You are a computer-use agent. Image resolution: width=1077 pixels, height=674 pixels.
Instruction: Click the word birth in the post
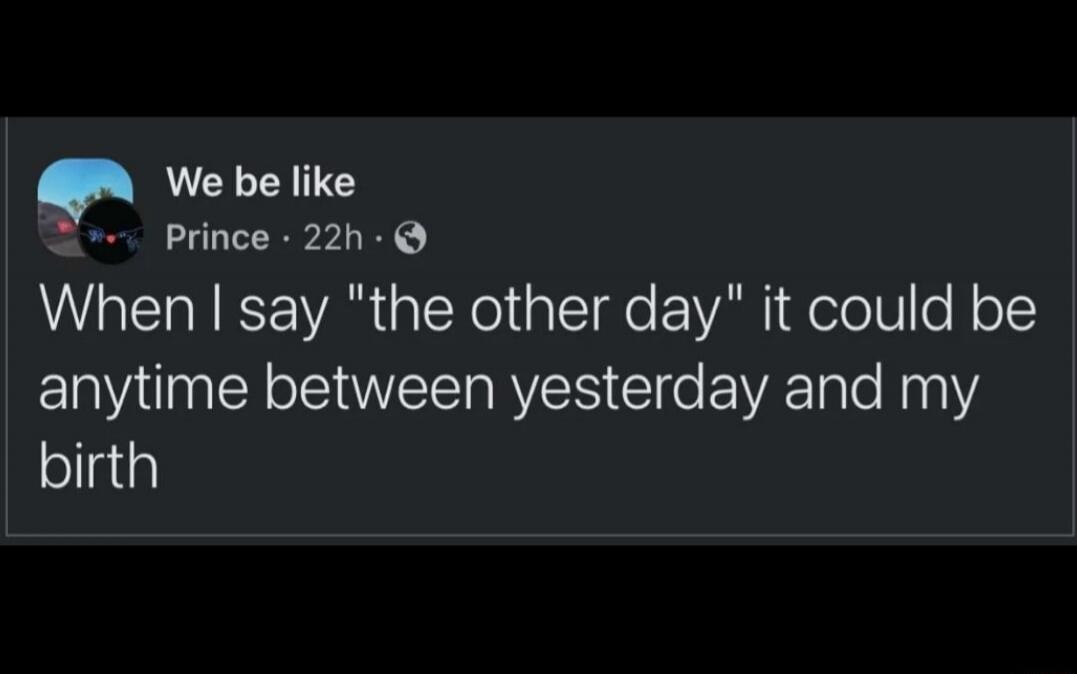[x=97, y=465]
